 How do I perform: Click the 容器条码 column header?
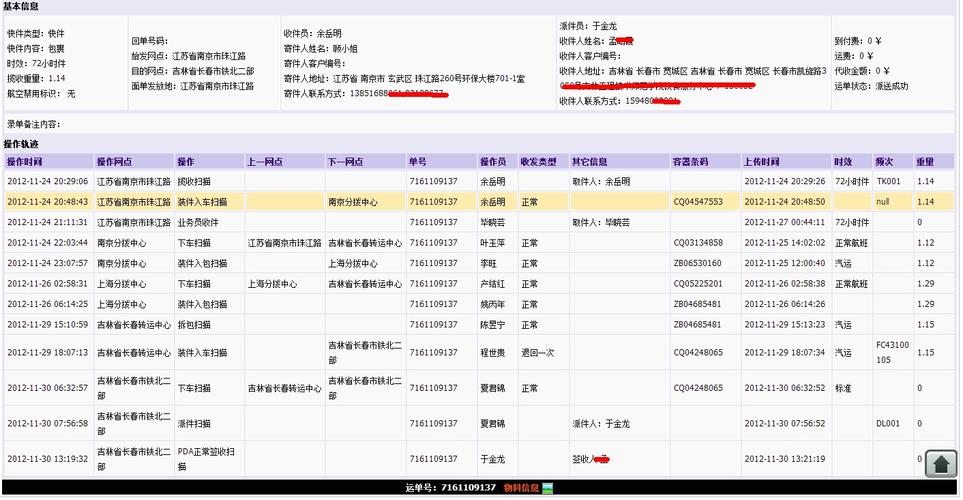[690, 162]
